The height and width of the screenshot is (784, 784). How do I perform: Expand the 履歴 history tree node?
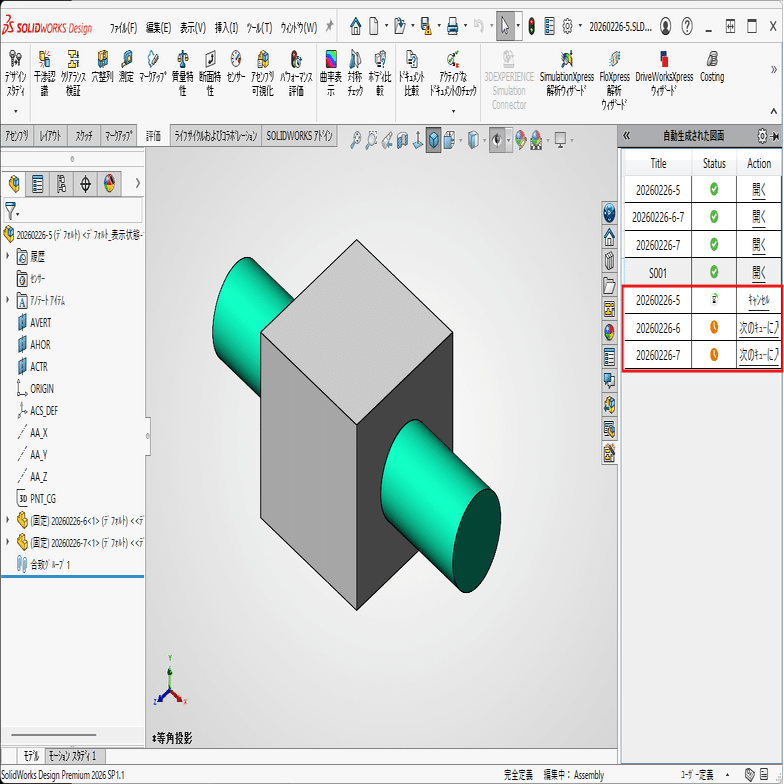click(x=8, y=256)
